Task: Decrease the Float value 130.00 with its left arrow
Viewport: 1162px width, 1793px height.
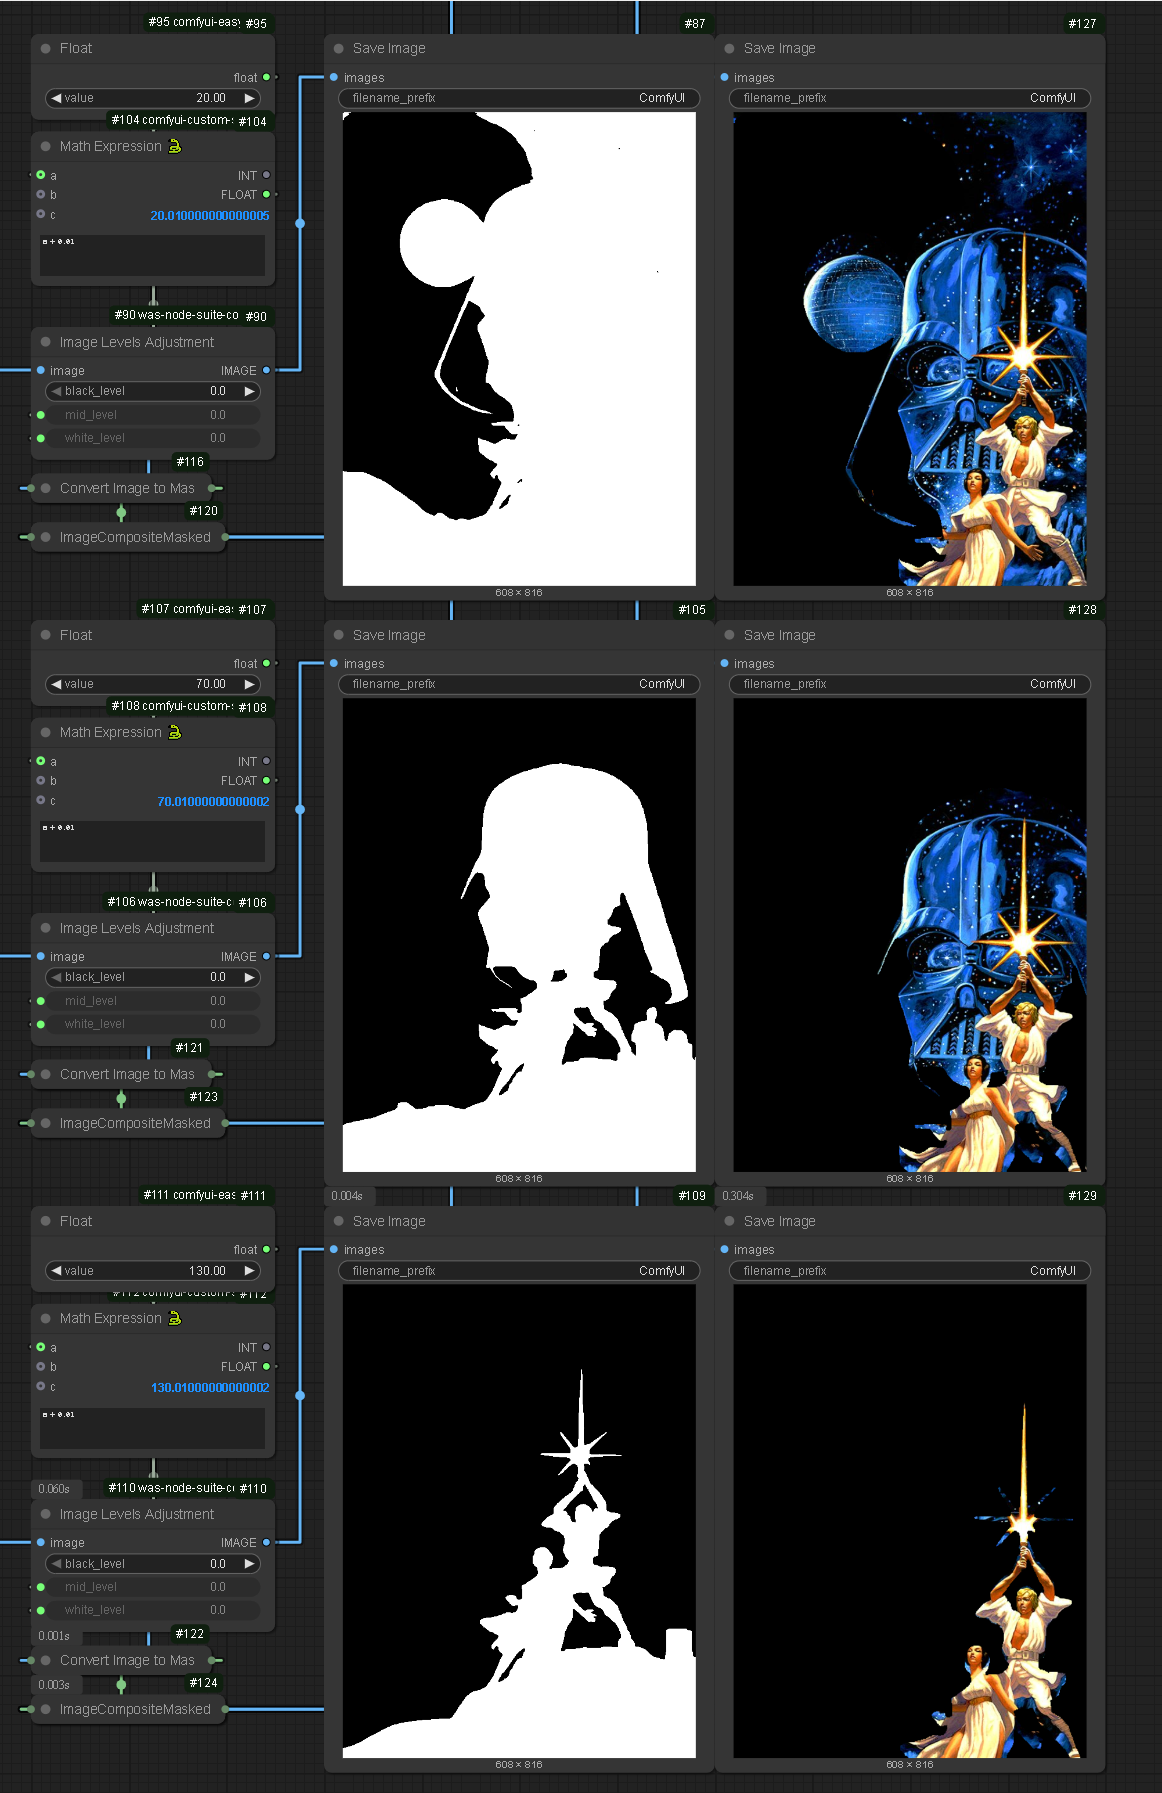Action: [56, 1271]
